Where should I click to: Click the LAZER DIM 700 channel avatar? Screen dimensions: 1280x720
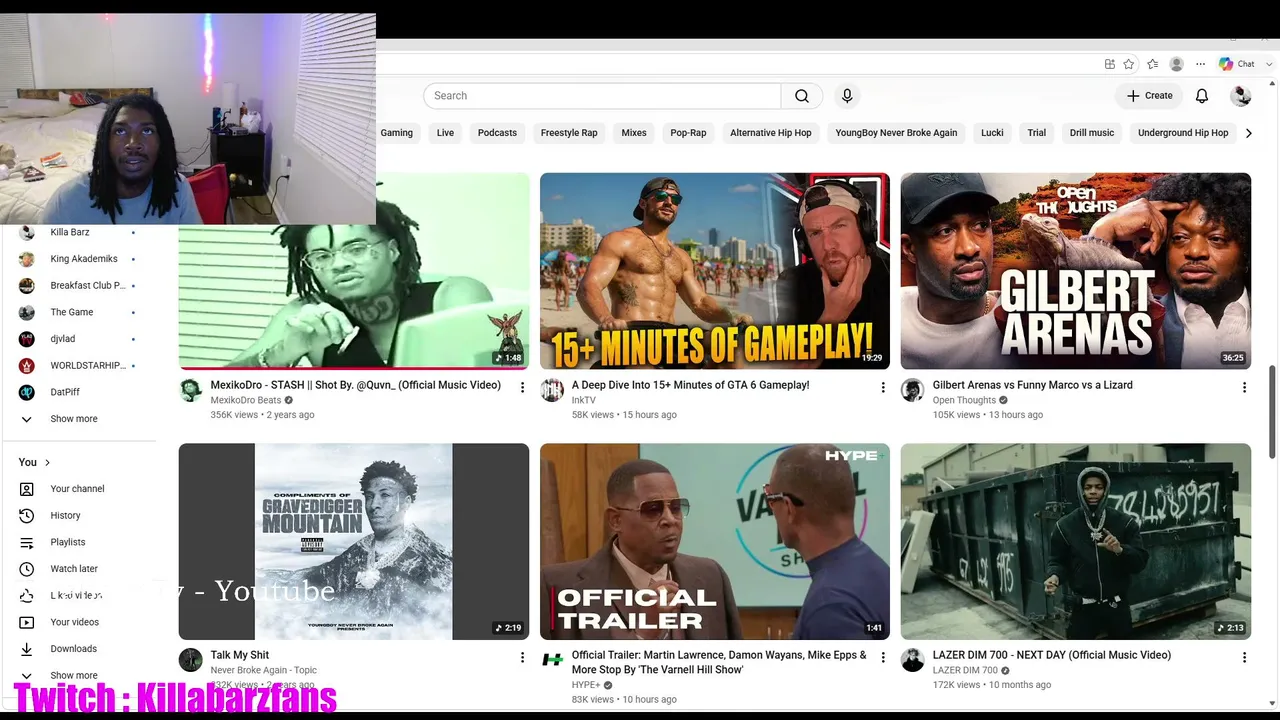click(912, 660)
